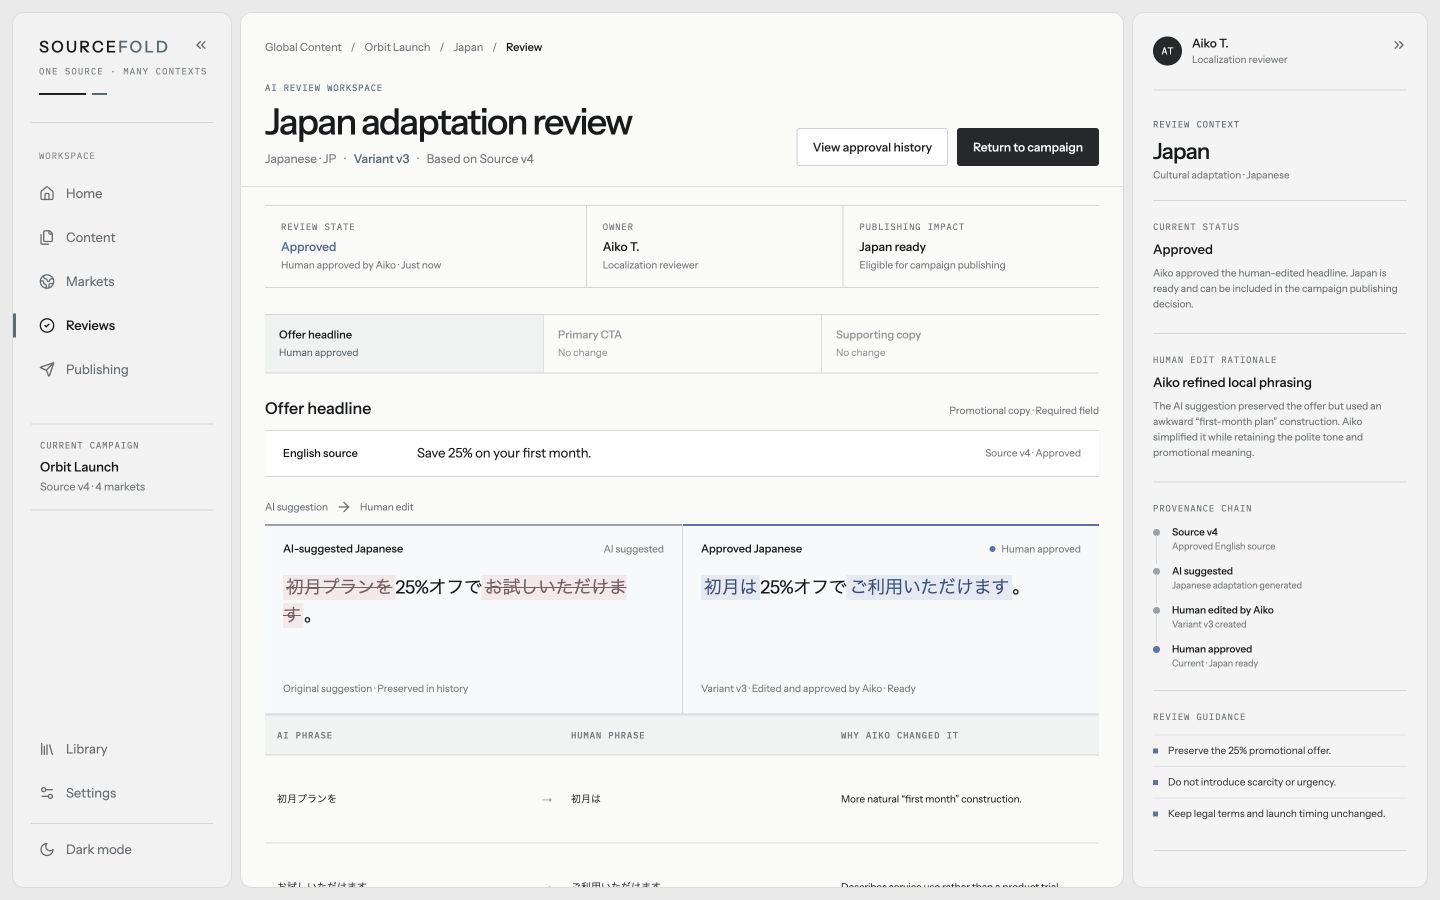
Task: Click the Markets globe icon
Action: (47, 281)
